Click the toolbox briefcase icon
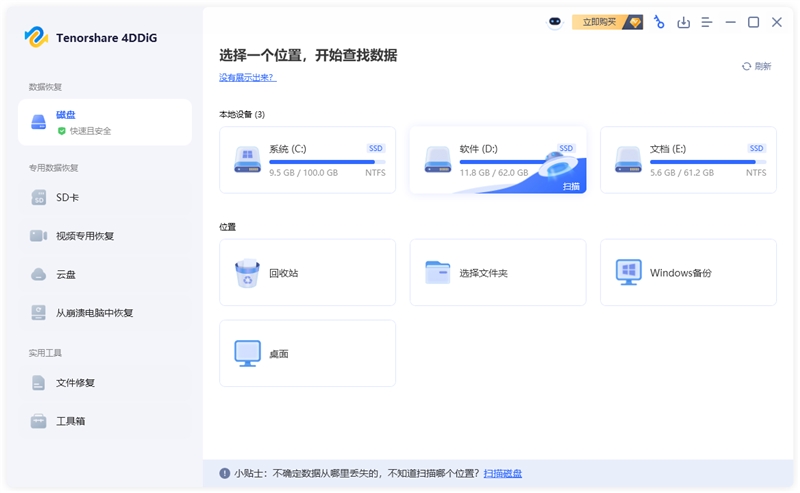The width and height of the screenshot is (800, 493). click(39, 421)
